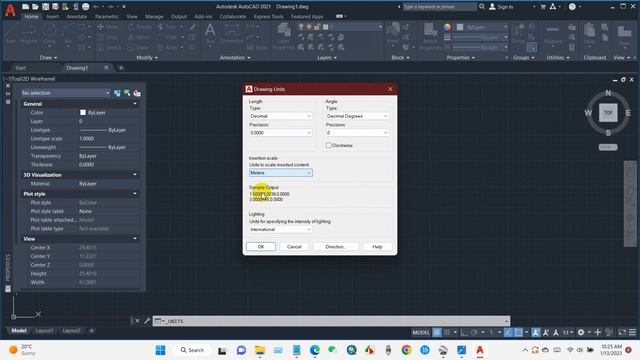Image resolution: width=640 pixels, height=360 pixels.
Task: Click Select Objects icon in Properties palette
Action: (x=127, y=93)
